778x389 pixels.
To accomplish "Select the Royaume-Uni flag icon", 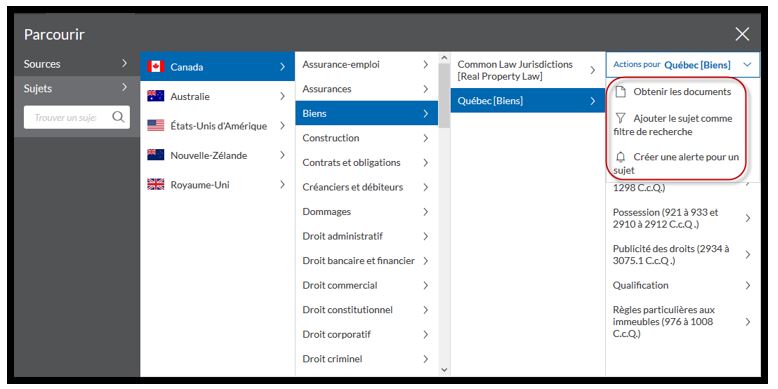I will [155, 185].
